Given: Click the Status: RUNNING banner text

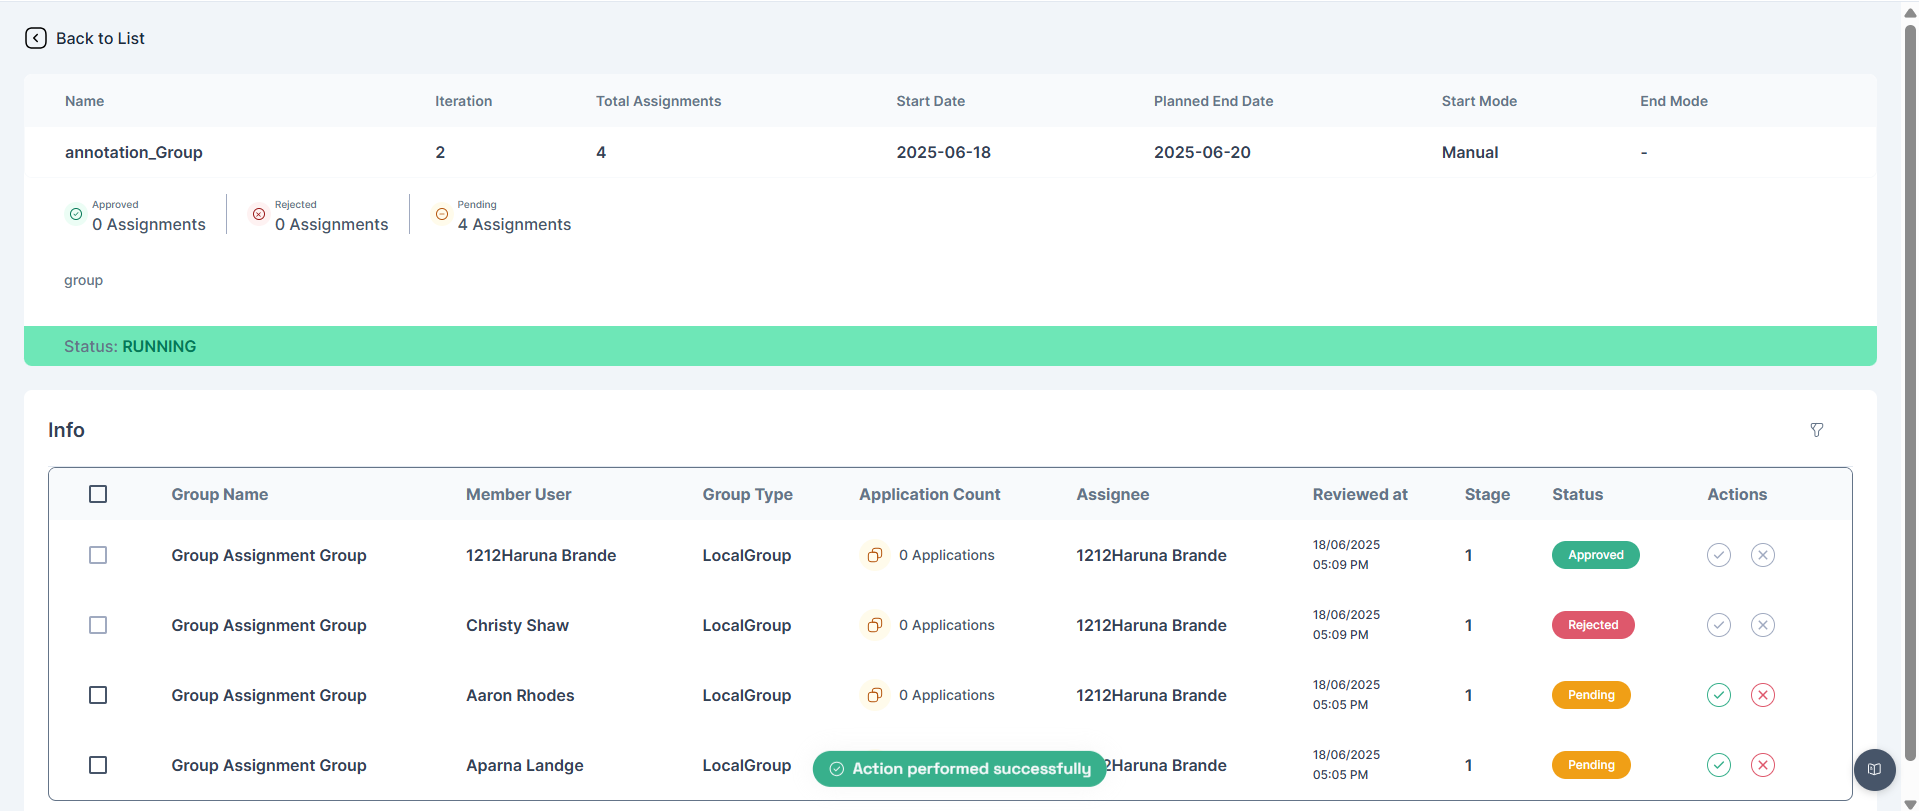Looking at the screenshot, I should (130, 346).
